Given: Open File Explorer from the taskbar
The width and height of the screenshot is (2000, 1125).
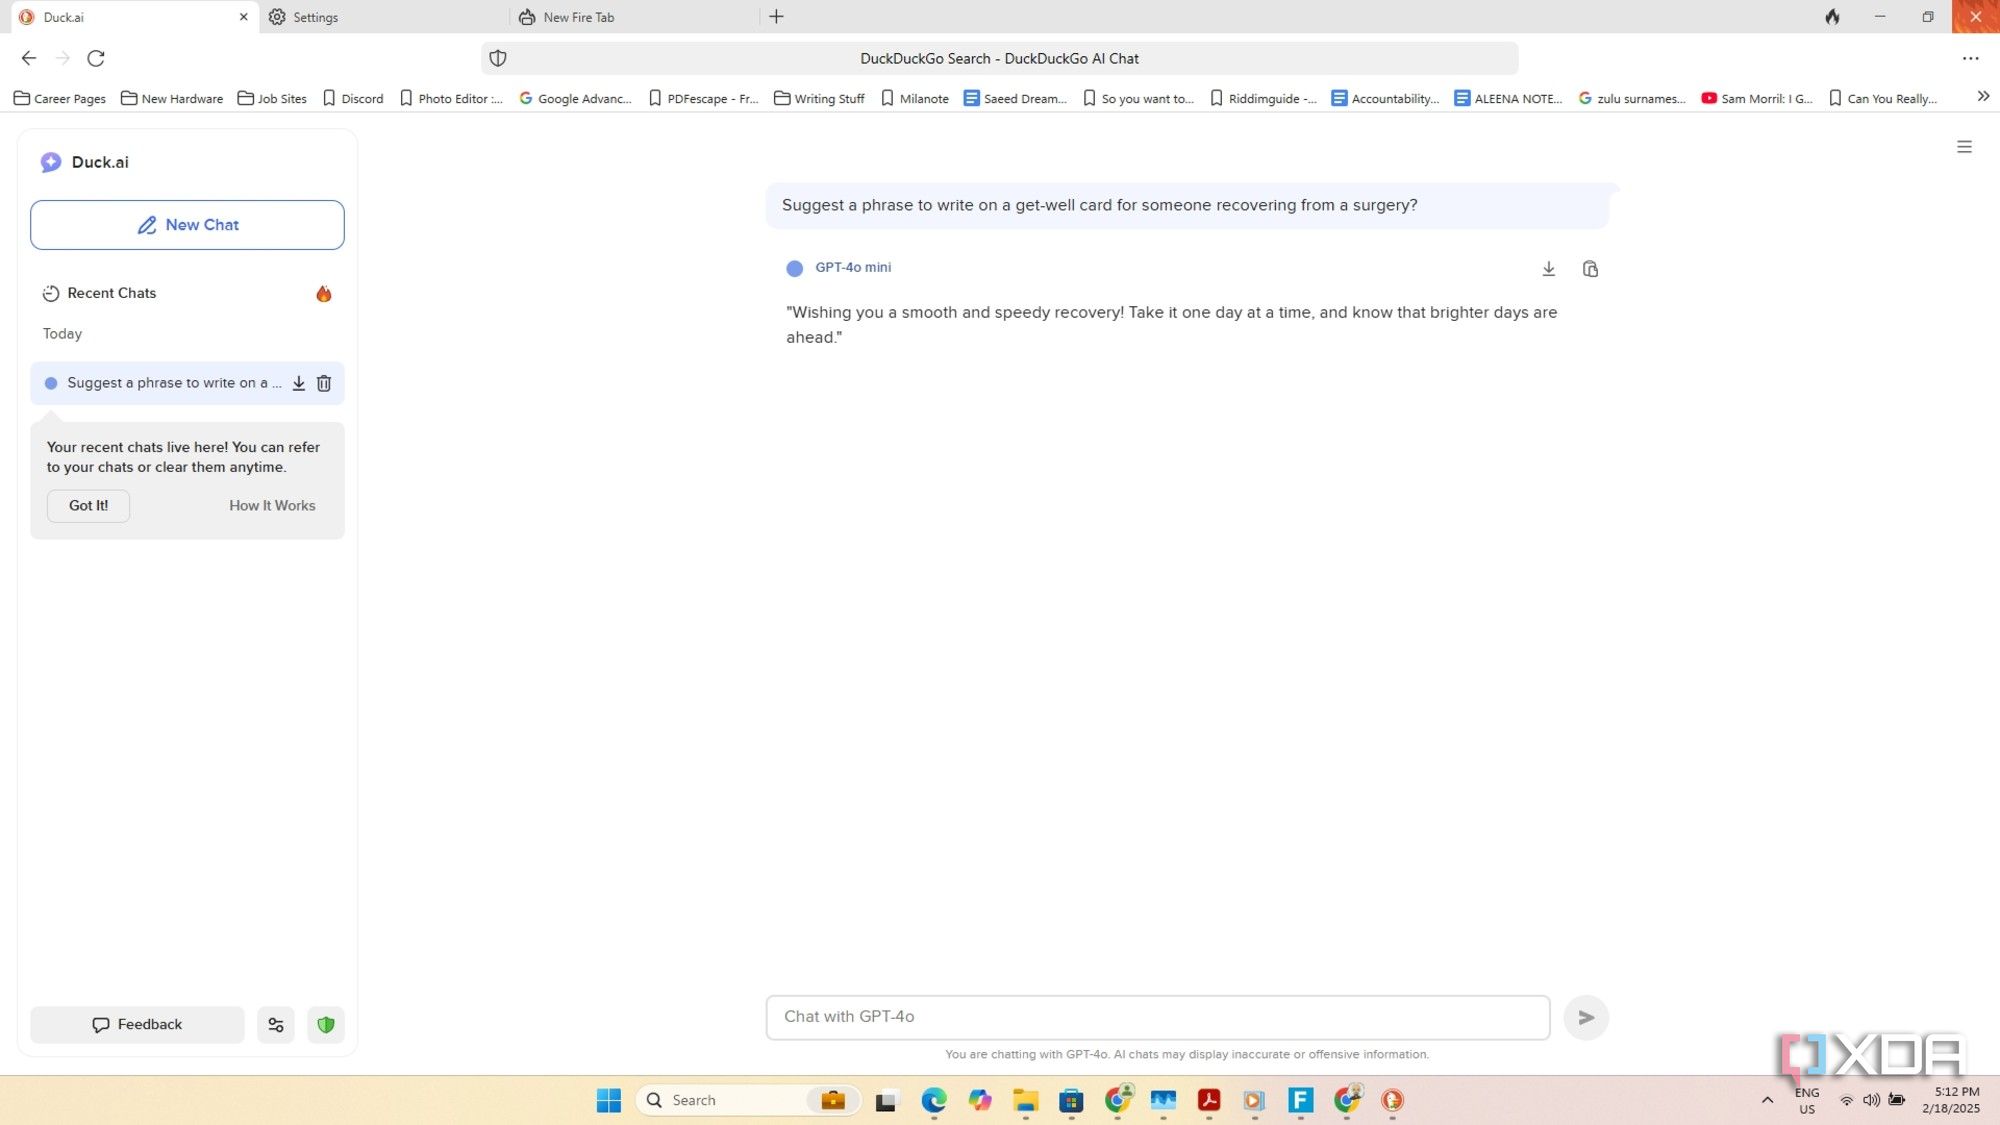Looking at the screenshot, I should 1025,1100.
